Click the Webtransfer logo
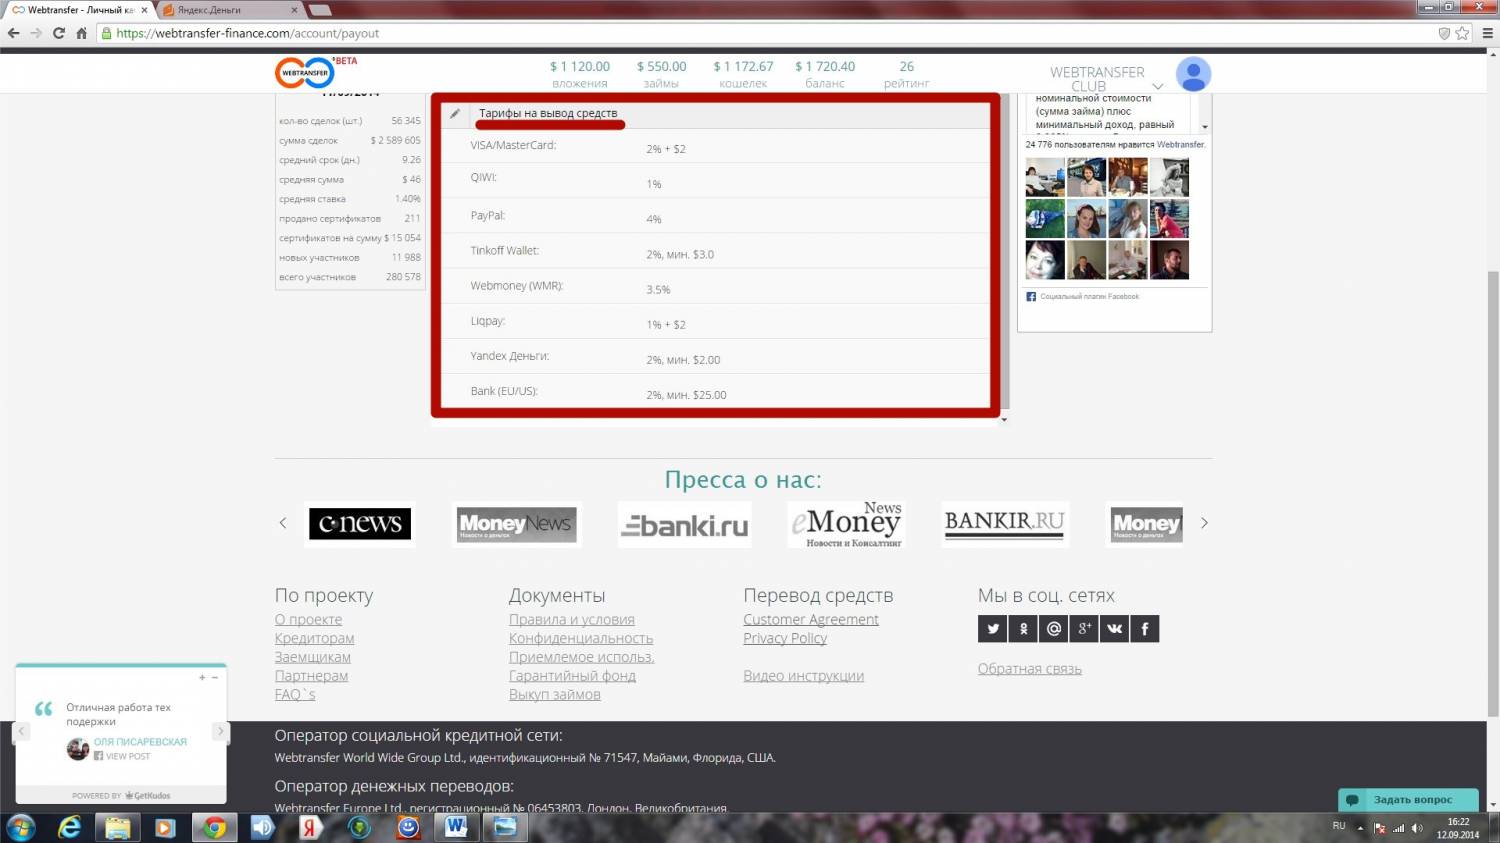The height and width of the screenshot is (843, 1500). [305, 72]
